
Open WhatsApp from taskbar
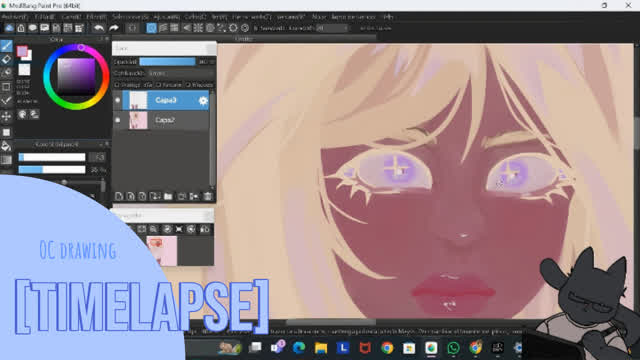point(453,348)
